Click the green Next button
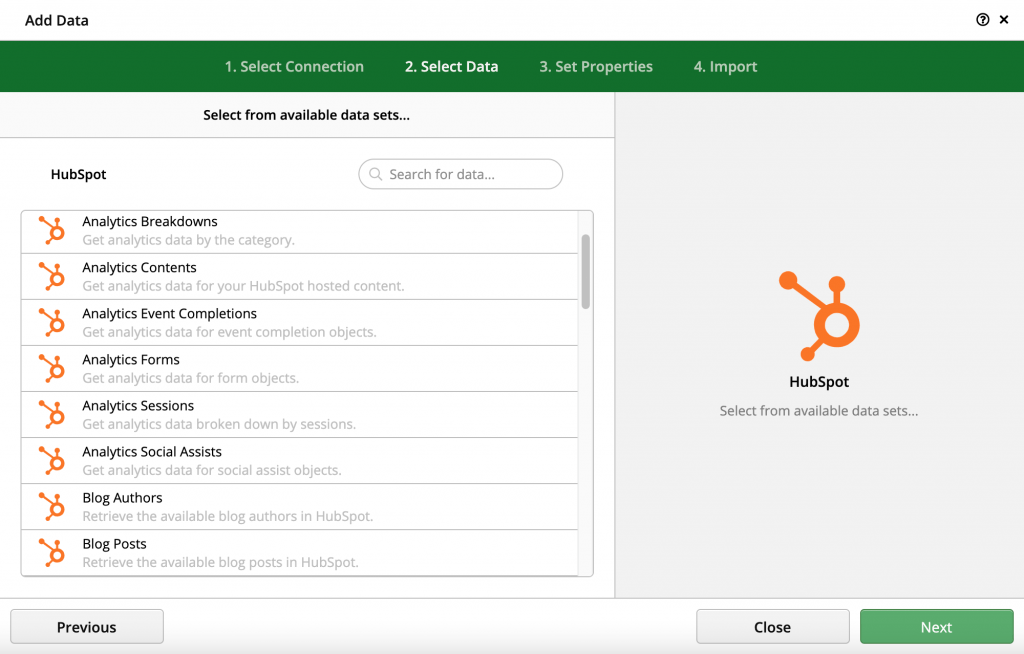The image size is (1024, 654). click(x=936, y=627)
